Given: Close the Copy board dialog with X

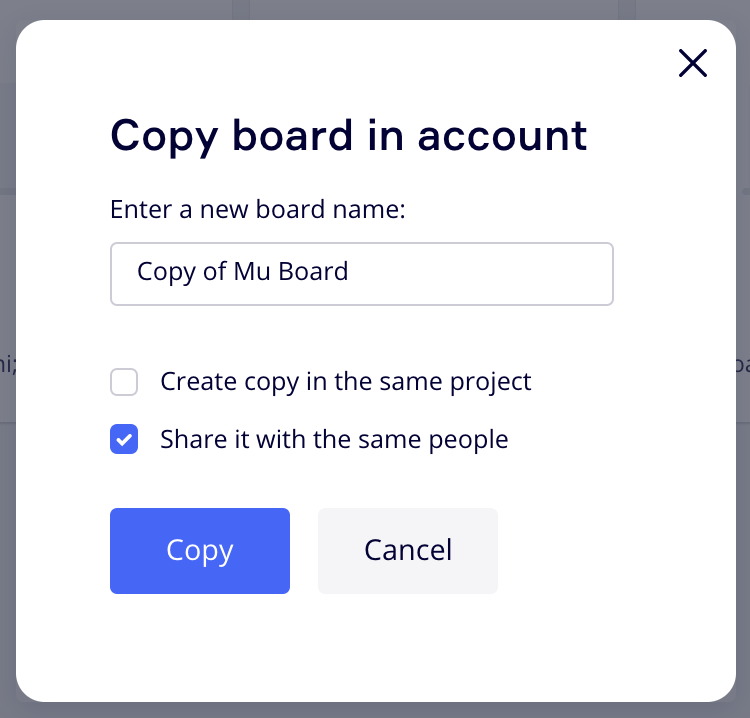Looking at the screenshot, I should point(692,63).
